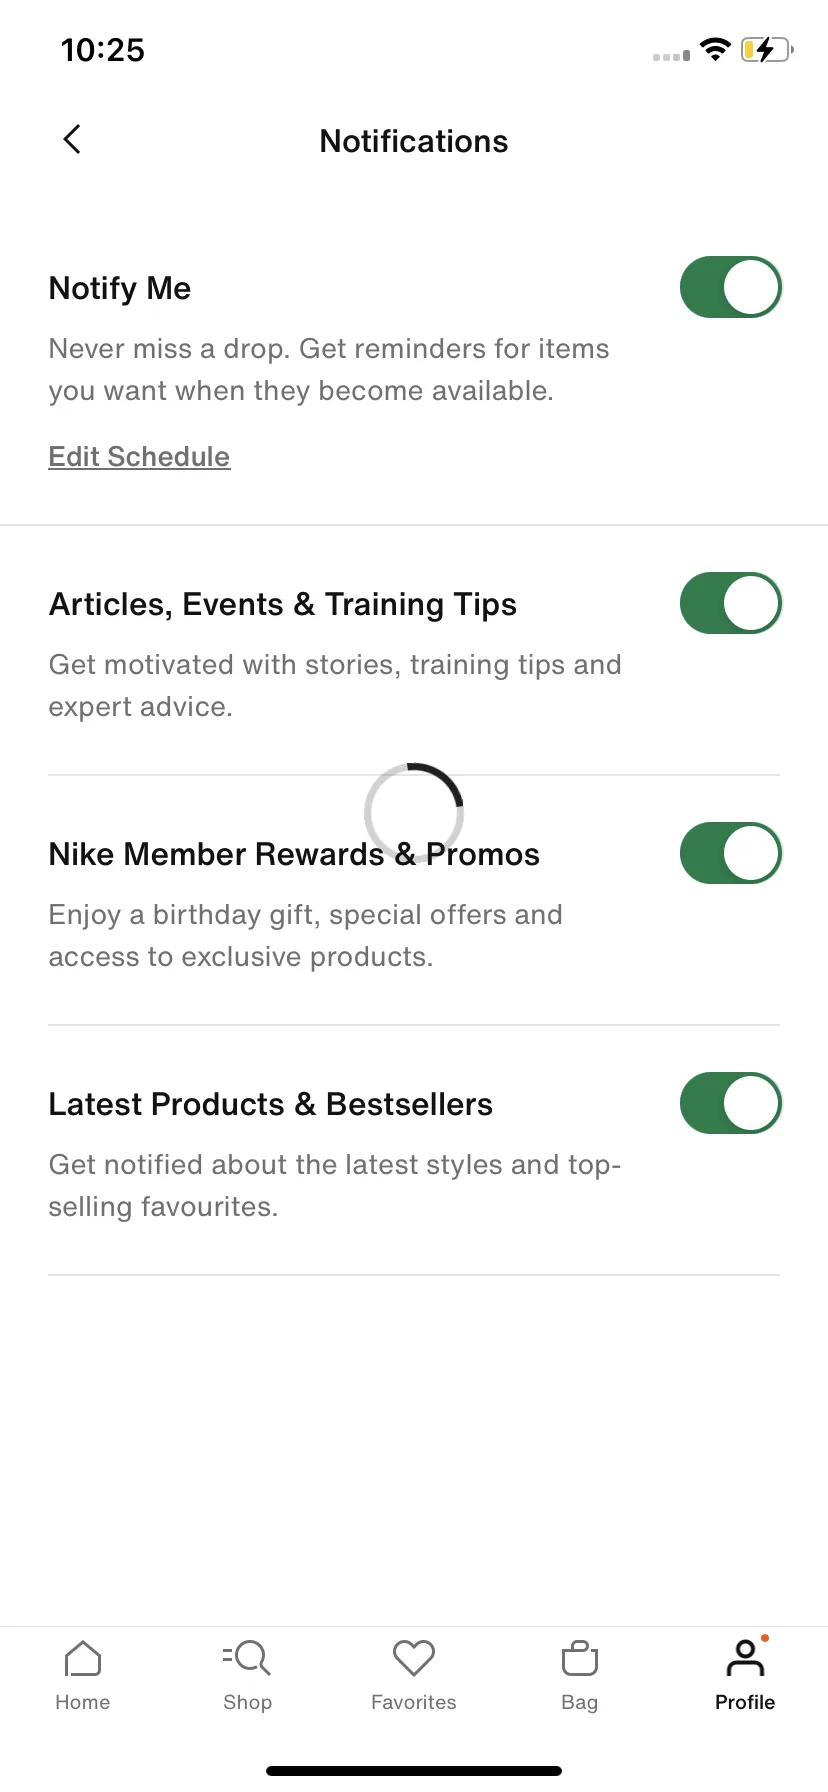The image size is (828, 1792).
Task: Disable the Notify Me toggle
Action: [731, 288]
